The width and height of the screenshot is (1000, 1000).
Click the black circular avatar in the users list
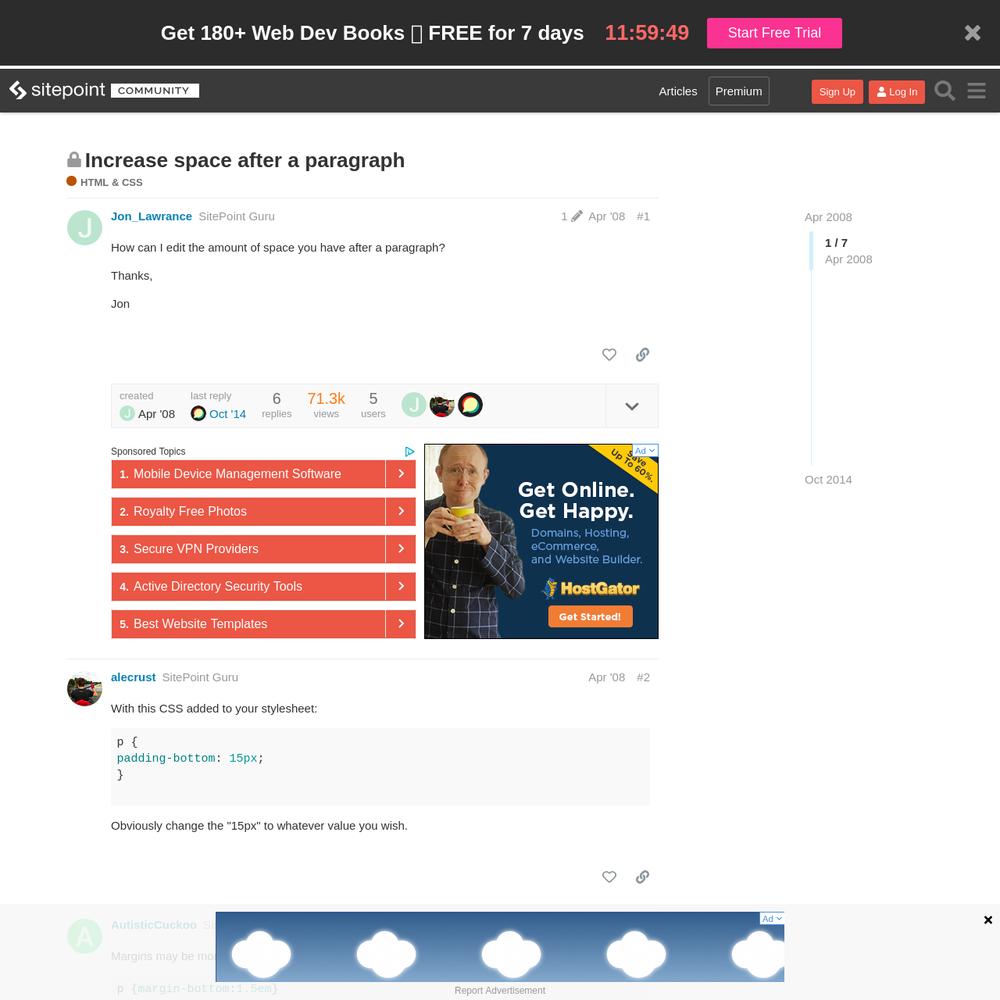470,404
